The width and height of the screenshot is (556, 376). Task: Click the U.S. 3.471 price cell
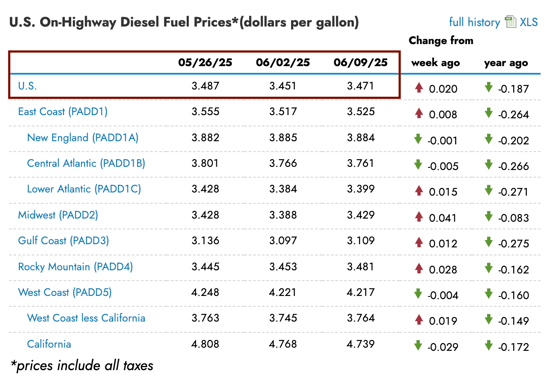point(361,86)
